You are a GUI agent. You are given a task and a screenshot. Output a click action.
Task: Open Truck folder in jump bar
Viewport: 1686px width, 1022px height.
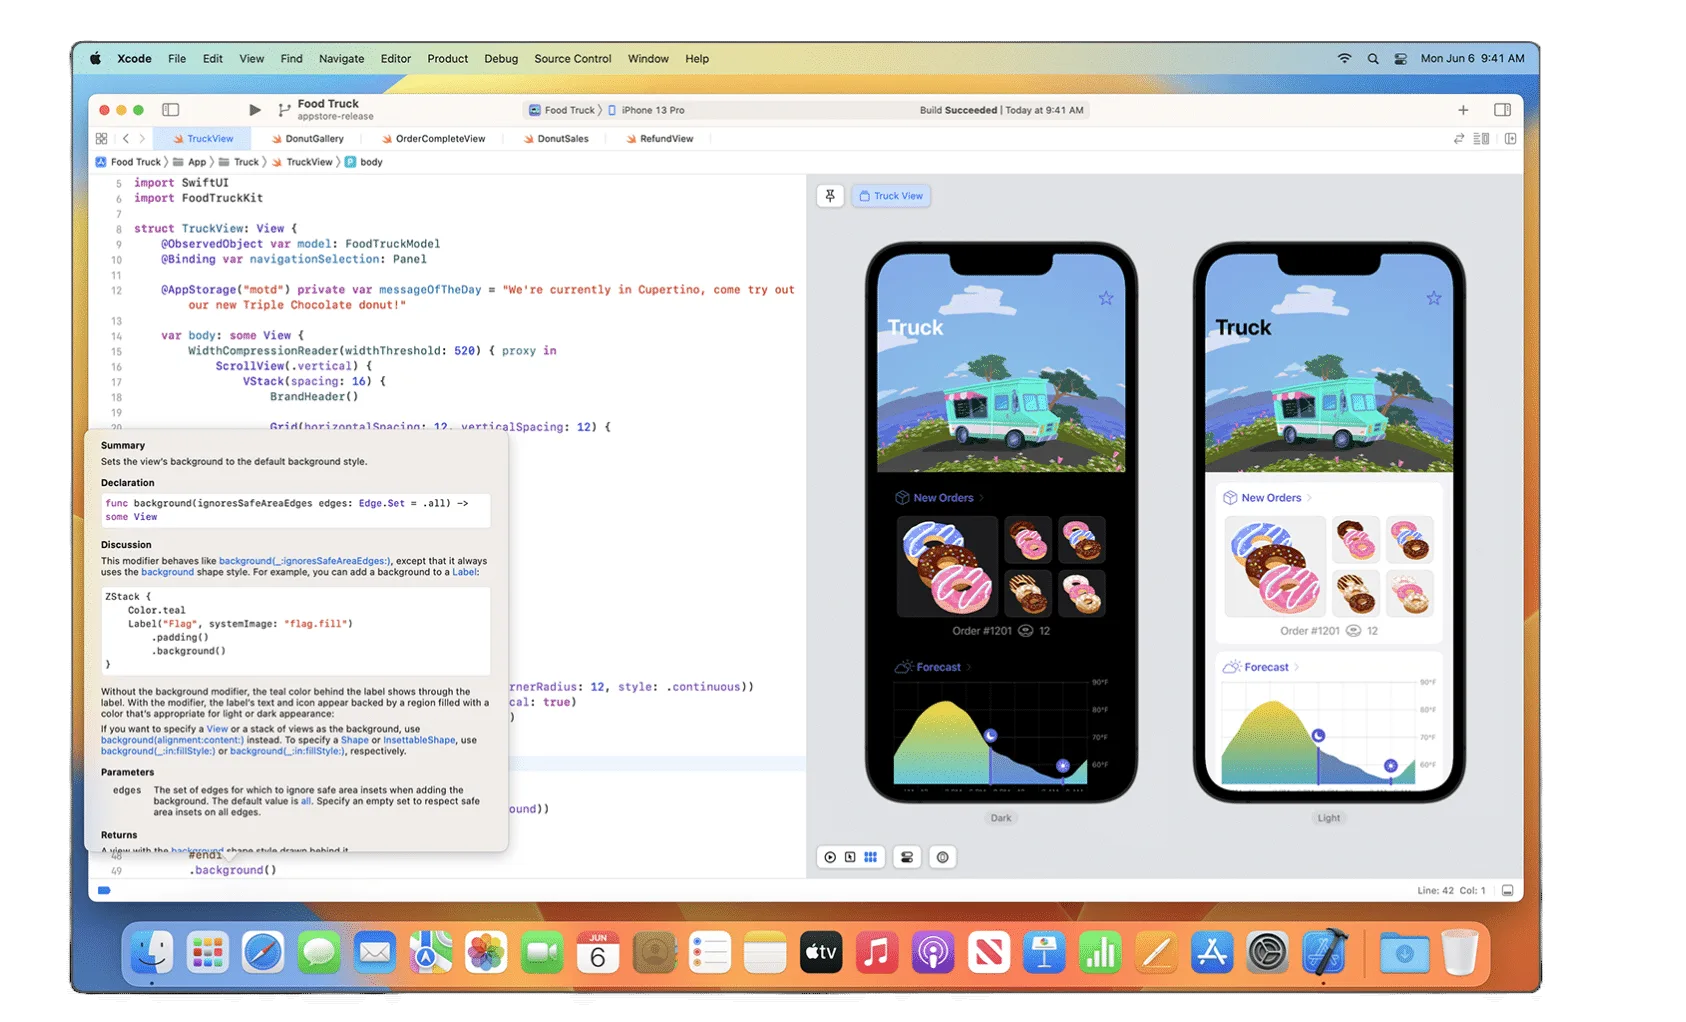(239, 162)
